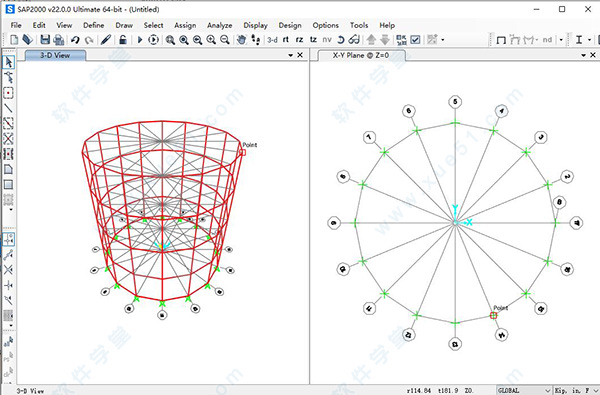Image resolution: width=600 pixels, height=395 pixels.
Task: Open dropdown arrow beside I-beam icon
Action: [590, 40]
